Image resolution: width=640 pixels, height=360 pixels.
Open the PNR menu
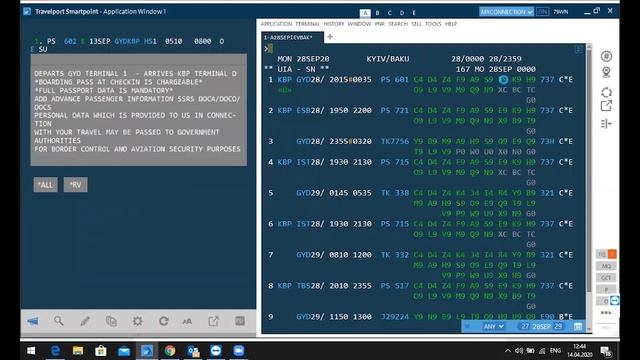click(x=380, y=24)
